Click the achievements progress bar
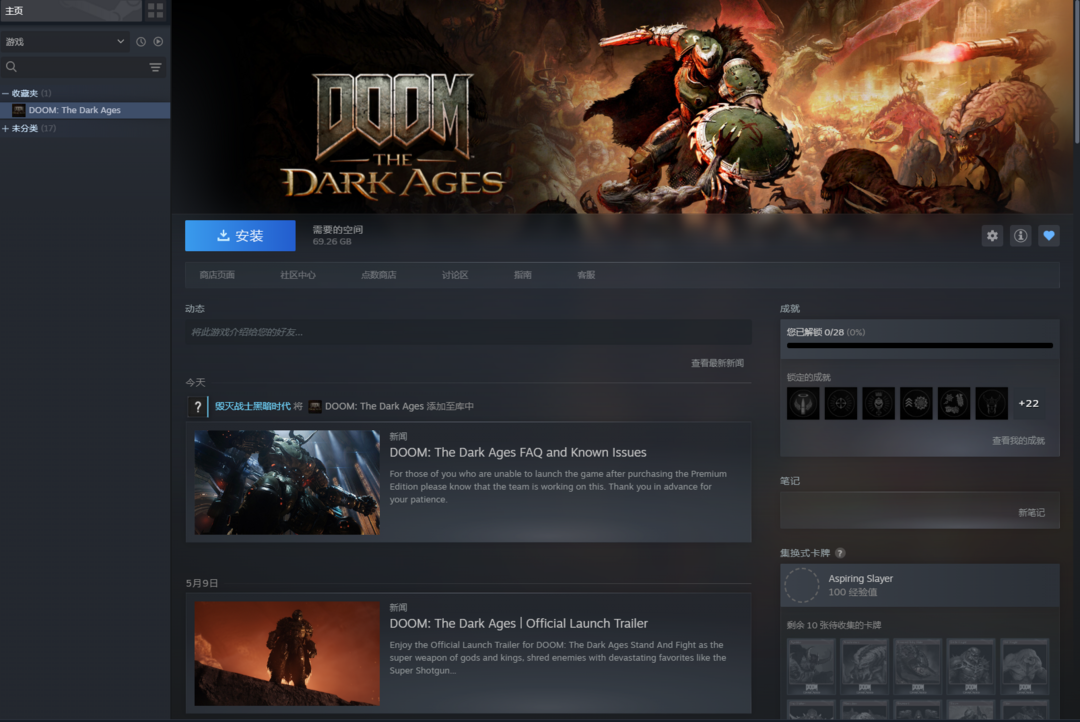The image size is (1080, 722). (919, 345)
